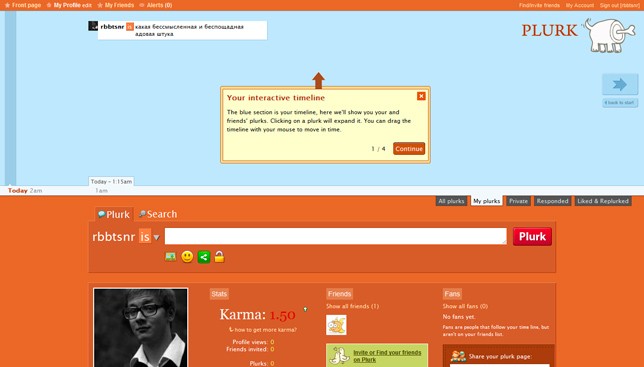Open the smiley emoticon picker
This screenshot has height=367, width=644.
pos(187,257)
